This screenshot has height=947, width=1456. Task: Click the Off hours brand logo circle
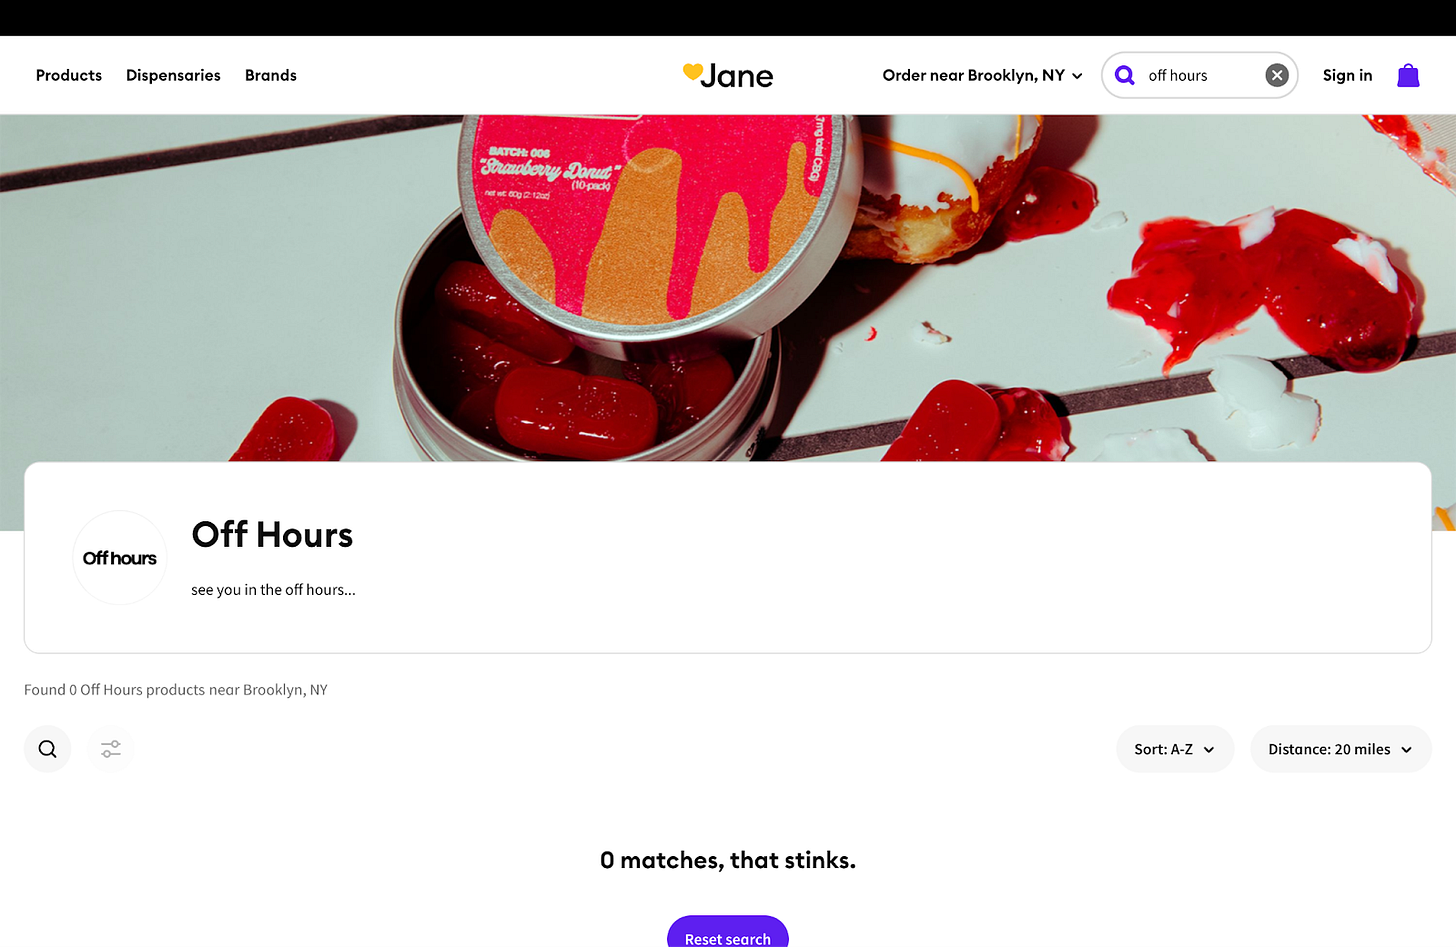(120, 558)
